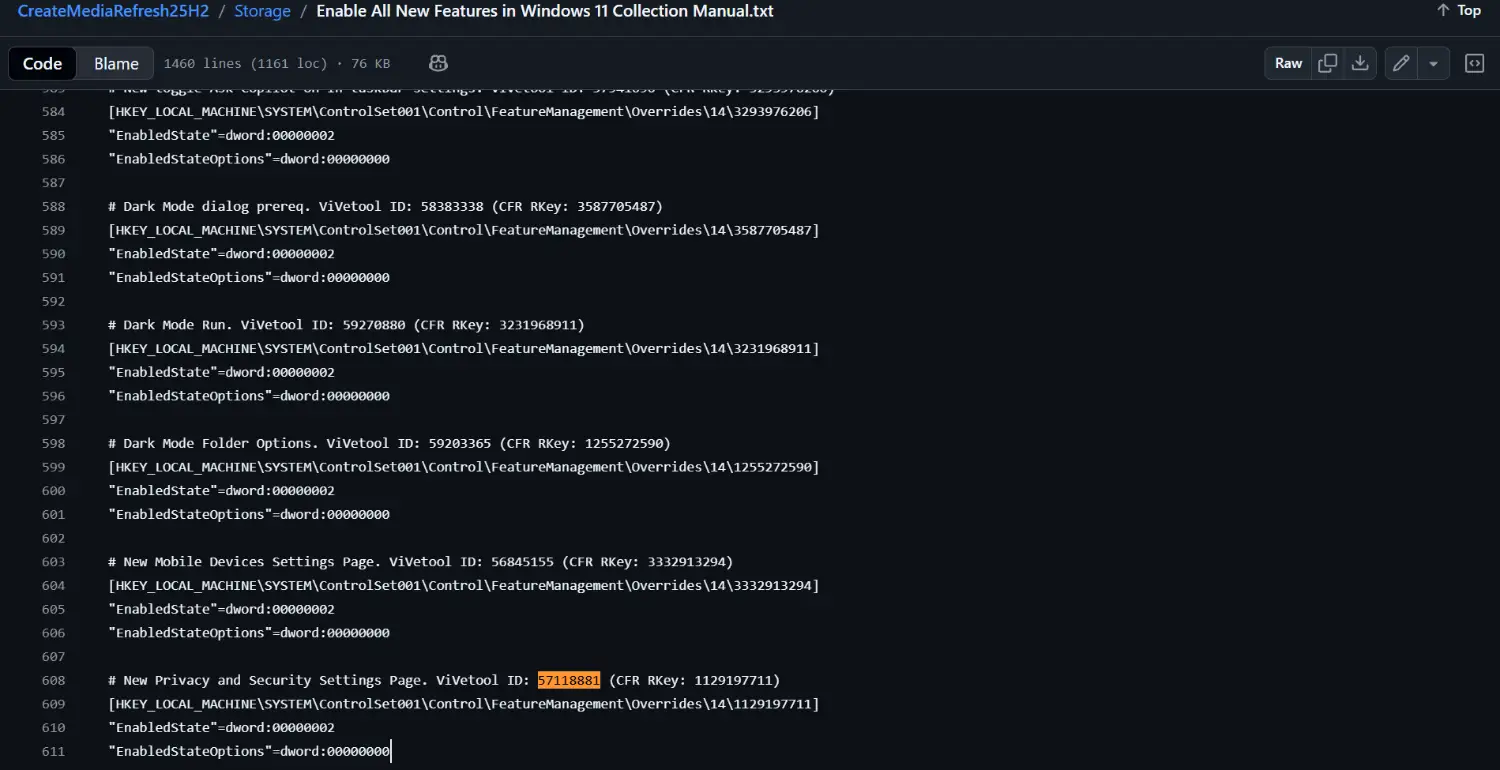Click registry key ending in 1255272590
The width and height of the screenshot is (1500, 770).
click(464, 467)
